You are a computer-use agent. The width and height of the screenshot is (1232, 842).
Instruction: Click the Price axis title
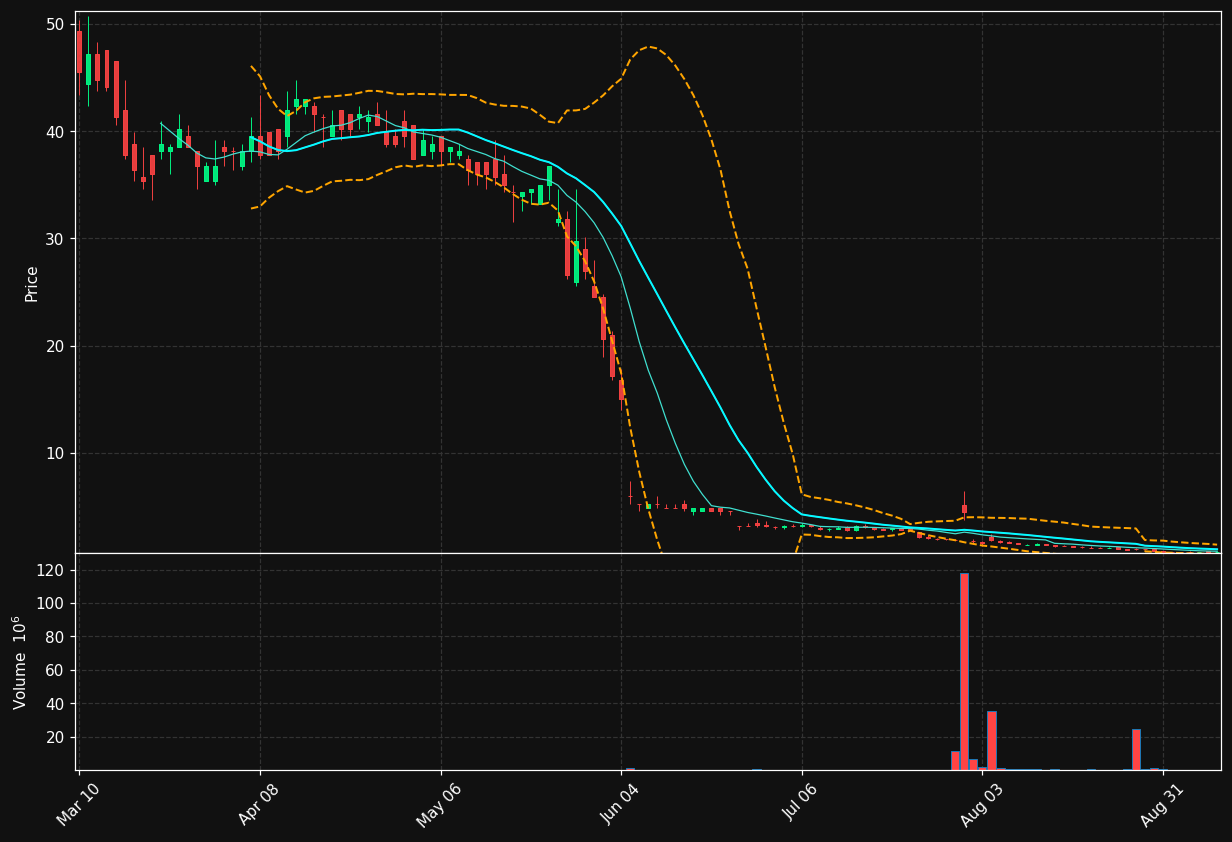tap(31, 283)
